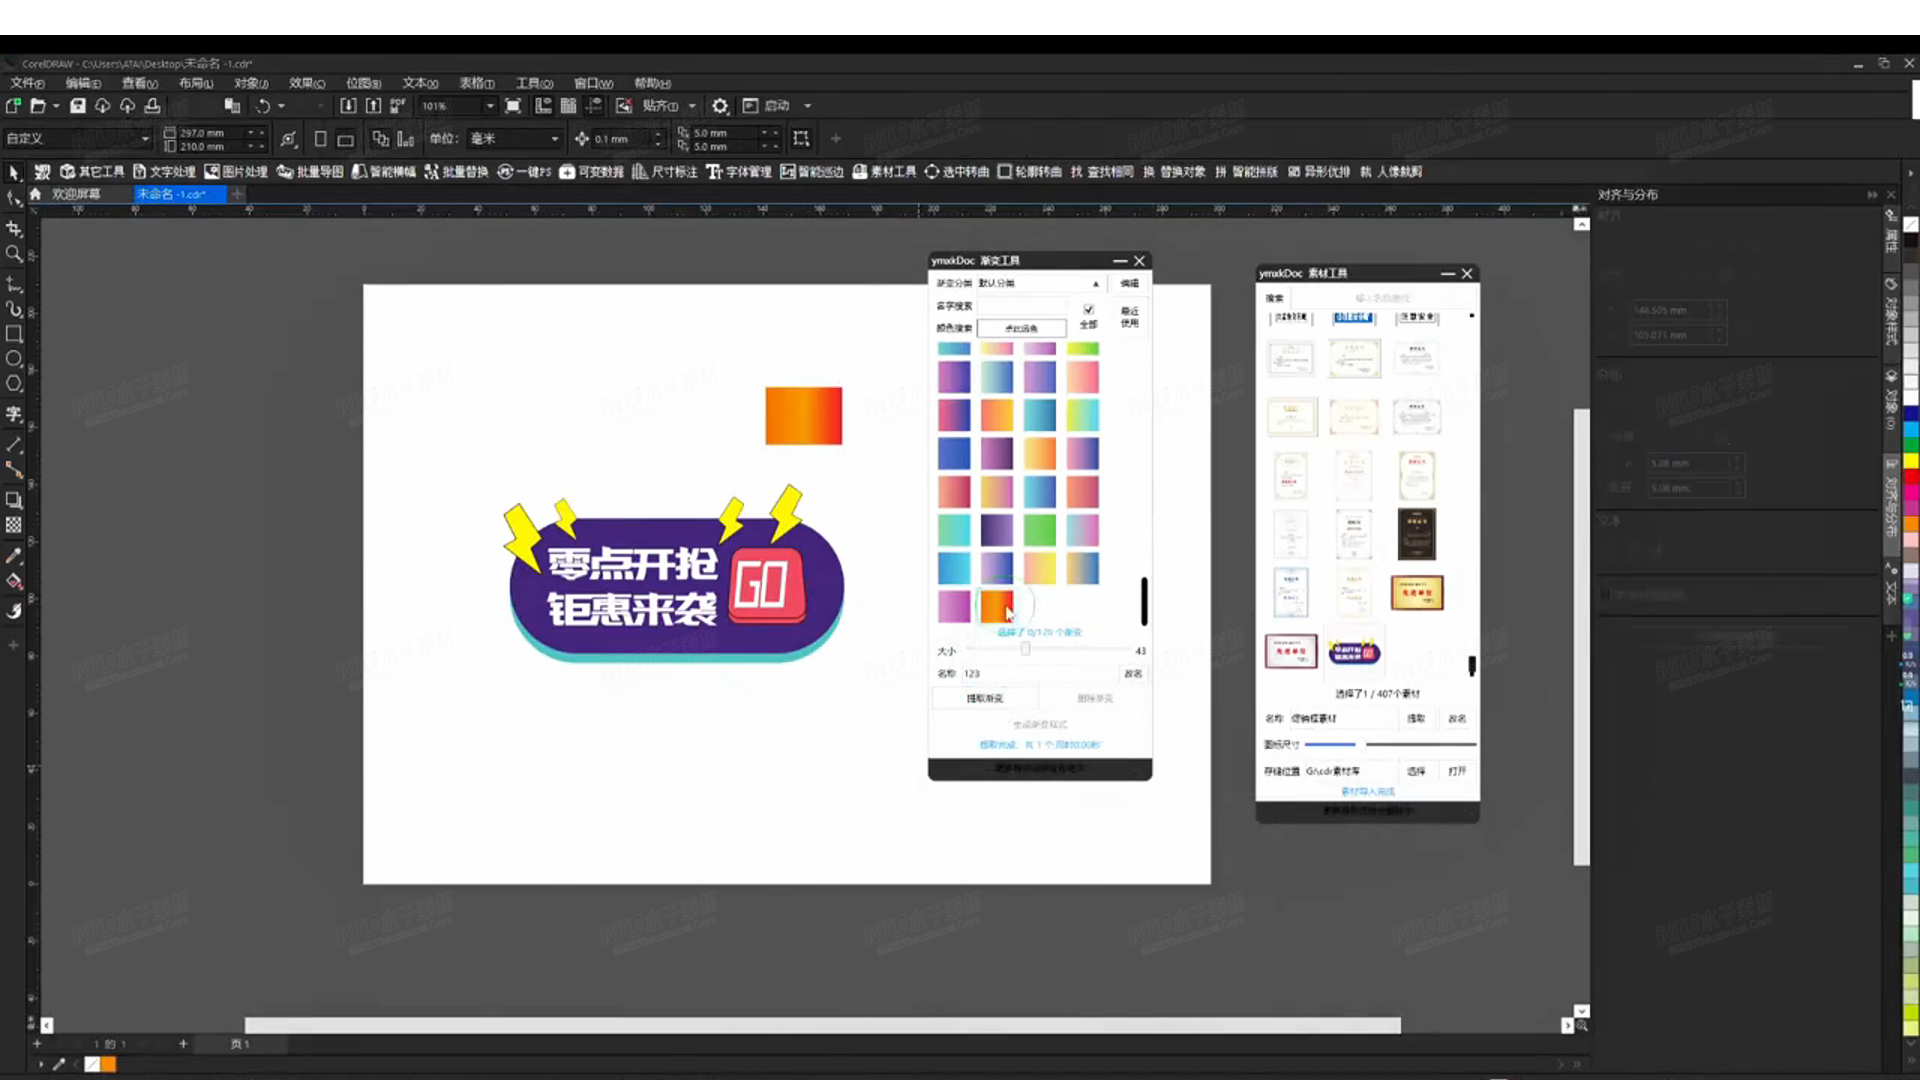Click 改名 button beside name 123
Viewport: 1920px width, 1080px height.
point(1132,673)
